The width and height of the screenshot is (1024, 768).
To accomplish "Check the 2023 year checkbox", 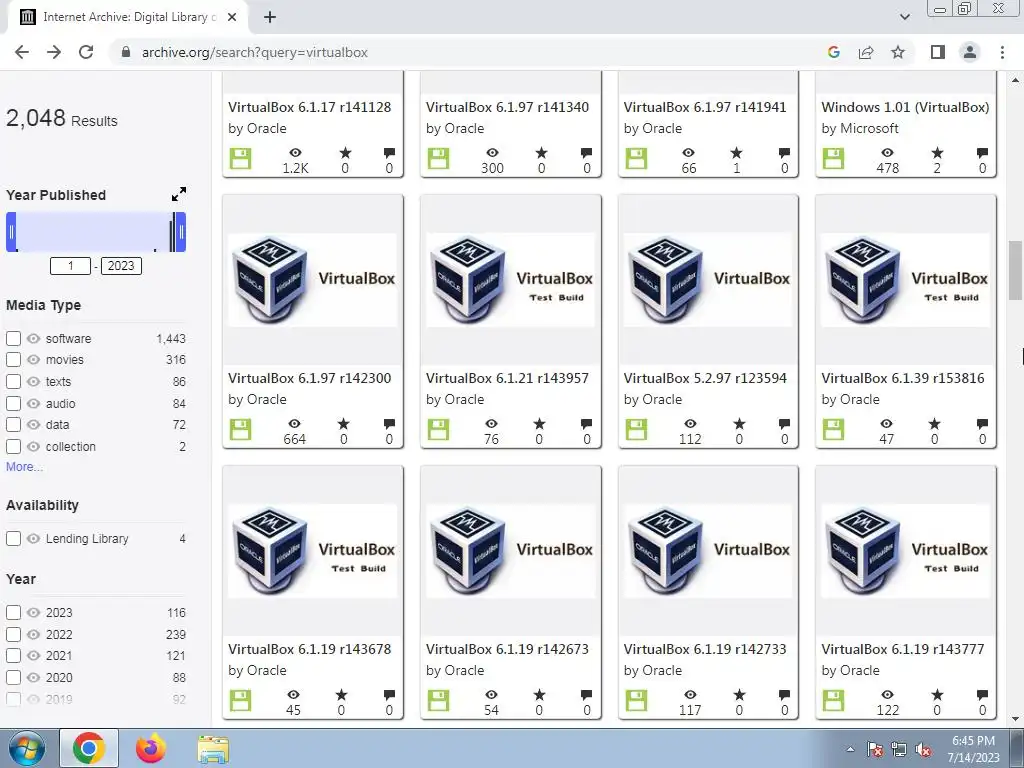I will (x=13, y=613).
